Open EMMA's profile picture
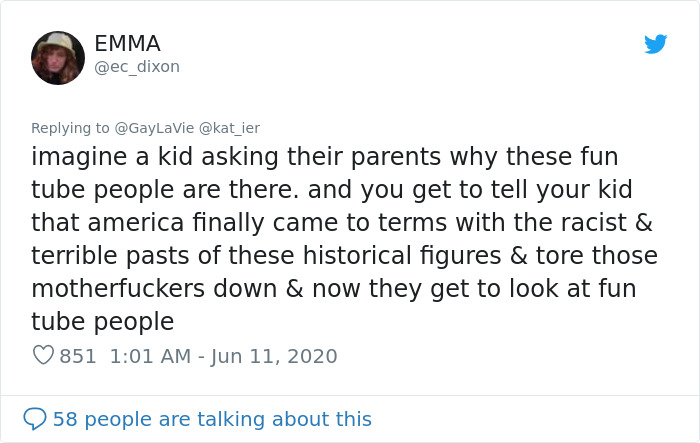700x443 pixels. pyautogui.click(x=58, y=58)
